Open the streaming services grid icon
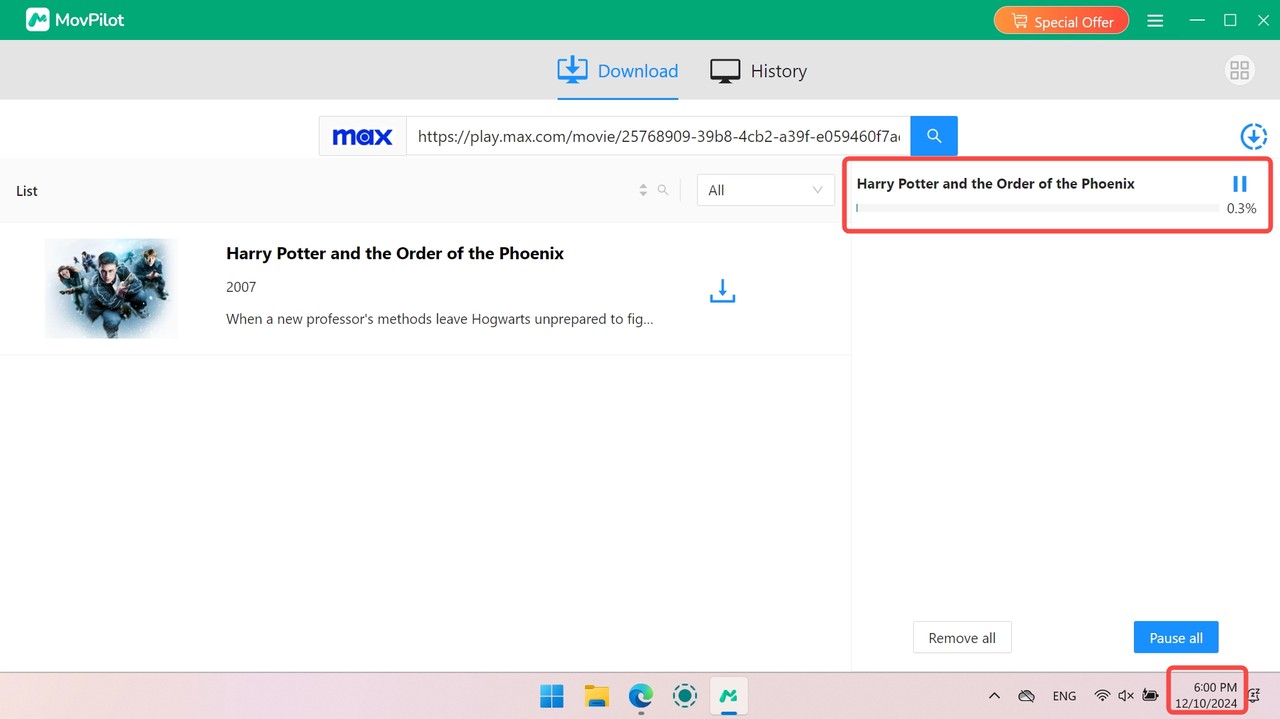This screenshot has height=719, width=1280. [x=1240, y=70]
